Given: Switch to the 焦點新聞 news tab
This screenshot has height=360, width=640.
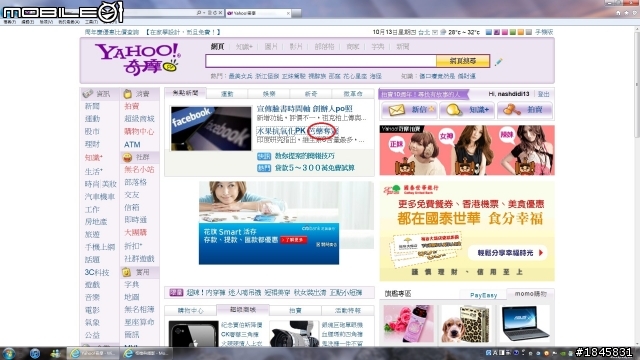Looking at the screenshot, I should tap(185, 93).
